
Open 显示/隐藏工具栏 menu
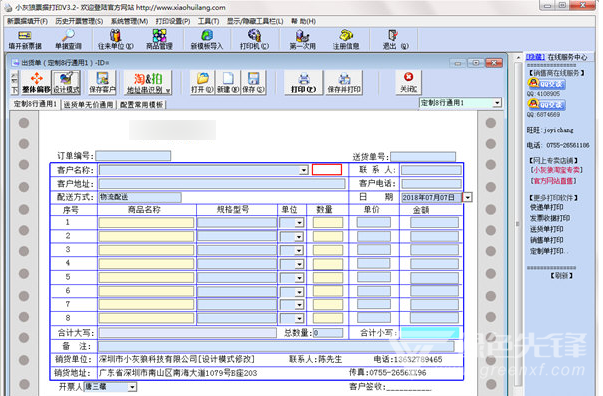[x=255, y=21]
